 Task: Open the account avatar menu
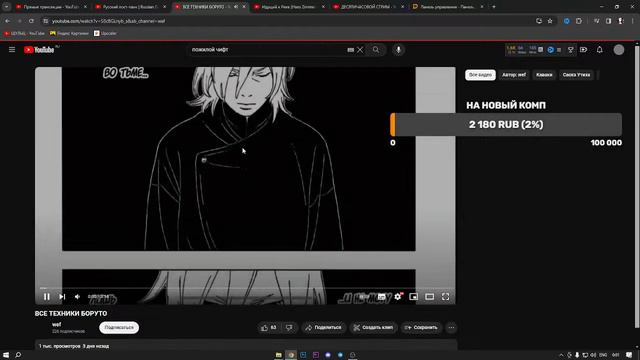[x=619, y=50]
